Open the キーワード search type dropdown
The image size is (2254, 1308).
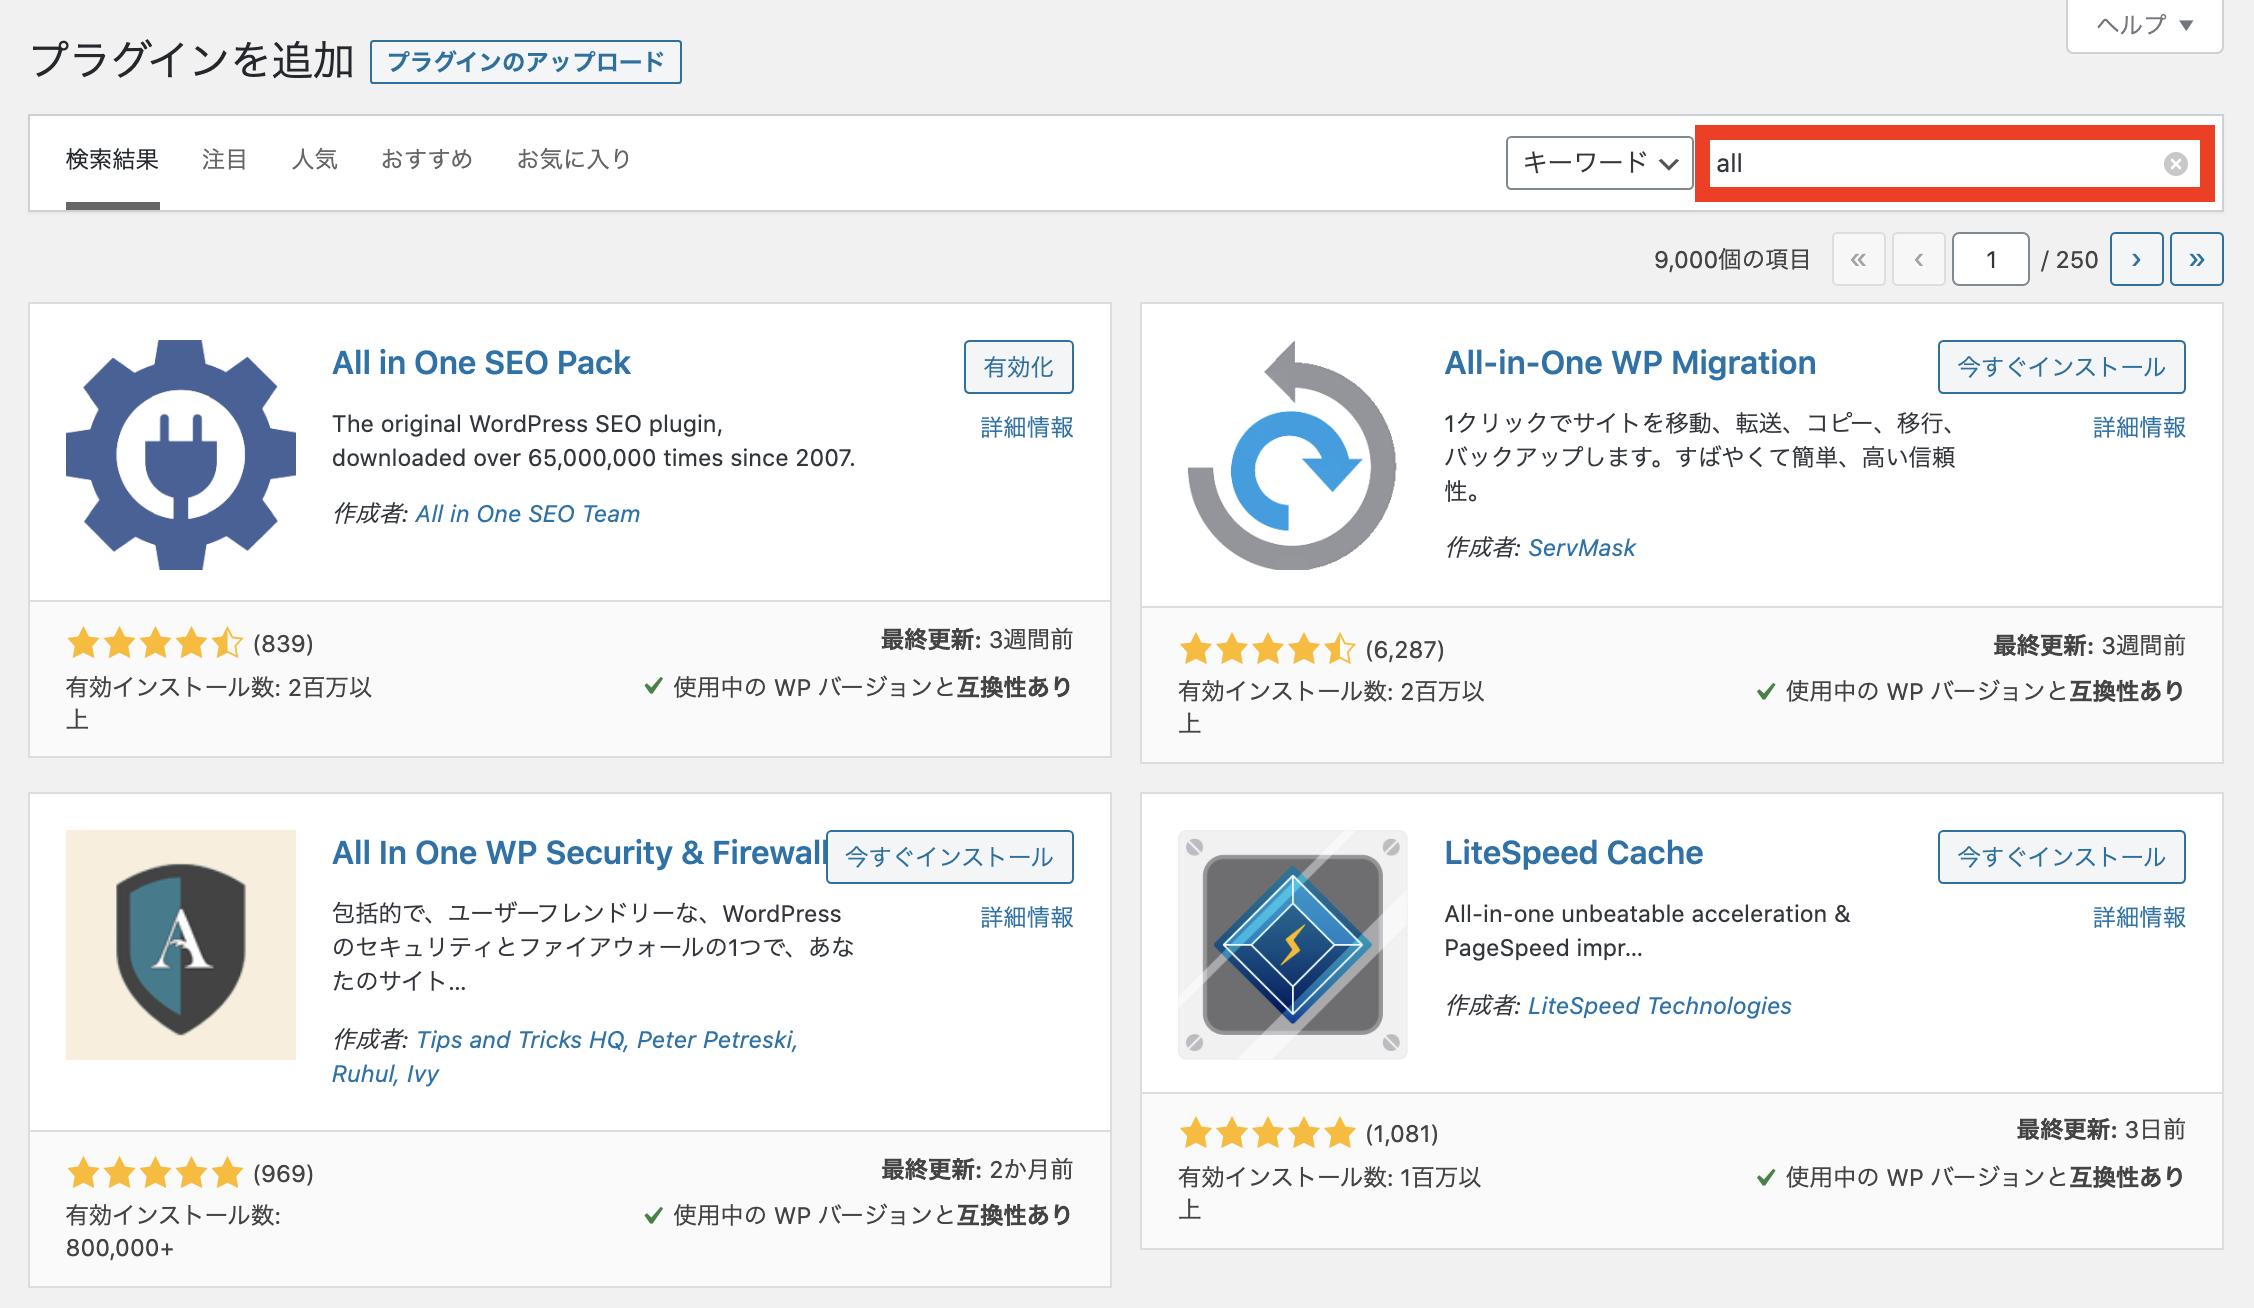1599,163
